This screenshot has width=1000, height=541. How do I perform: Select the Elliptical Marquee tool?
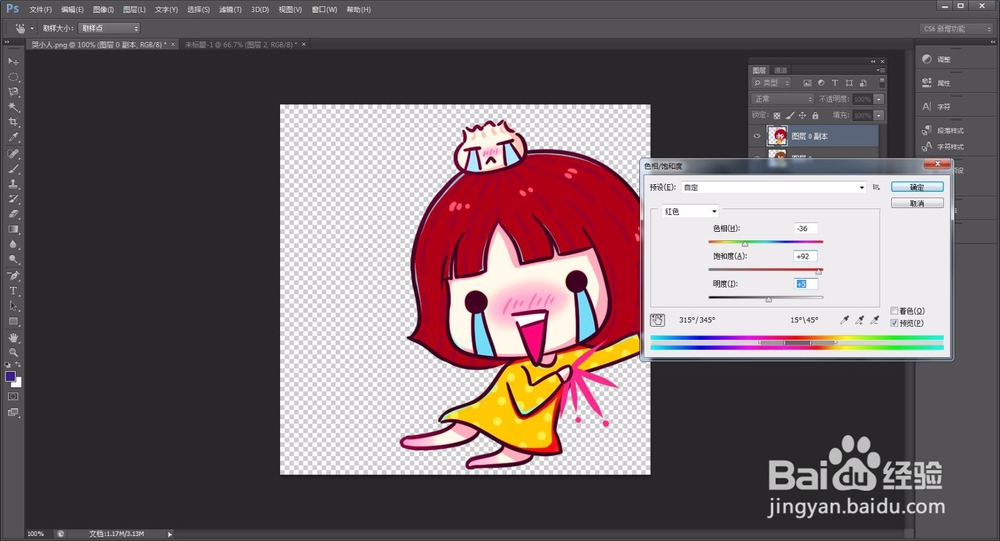[x=13, y=77]
